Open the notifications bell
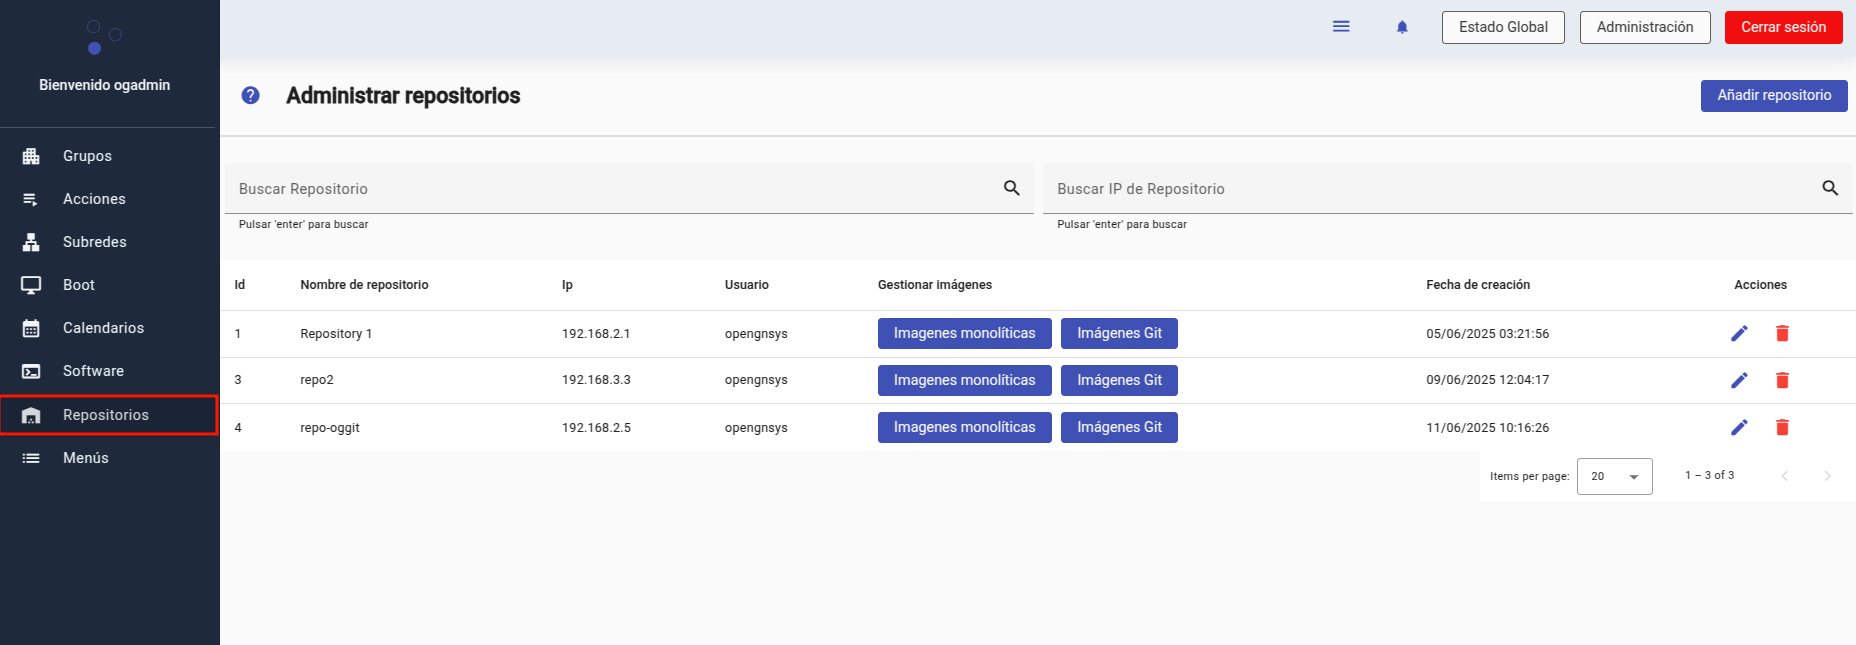 [1402, 27]
